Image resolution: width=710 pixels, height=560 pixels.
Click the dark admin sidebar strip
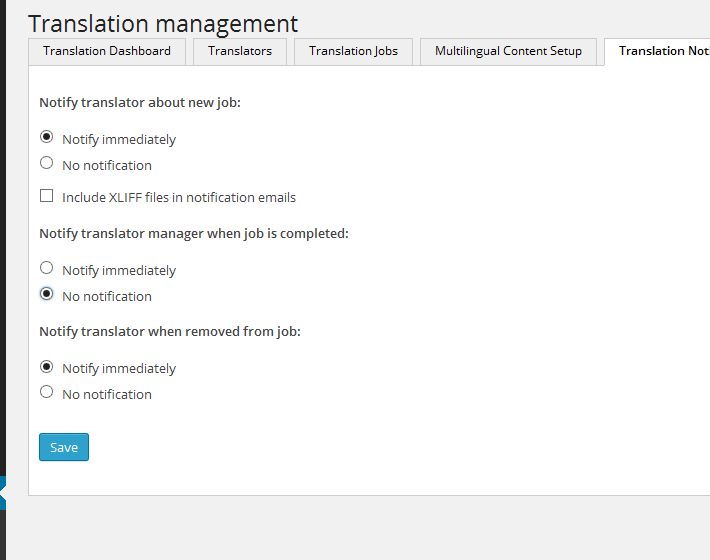coord(3,250)
